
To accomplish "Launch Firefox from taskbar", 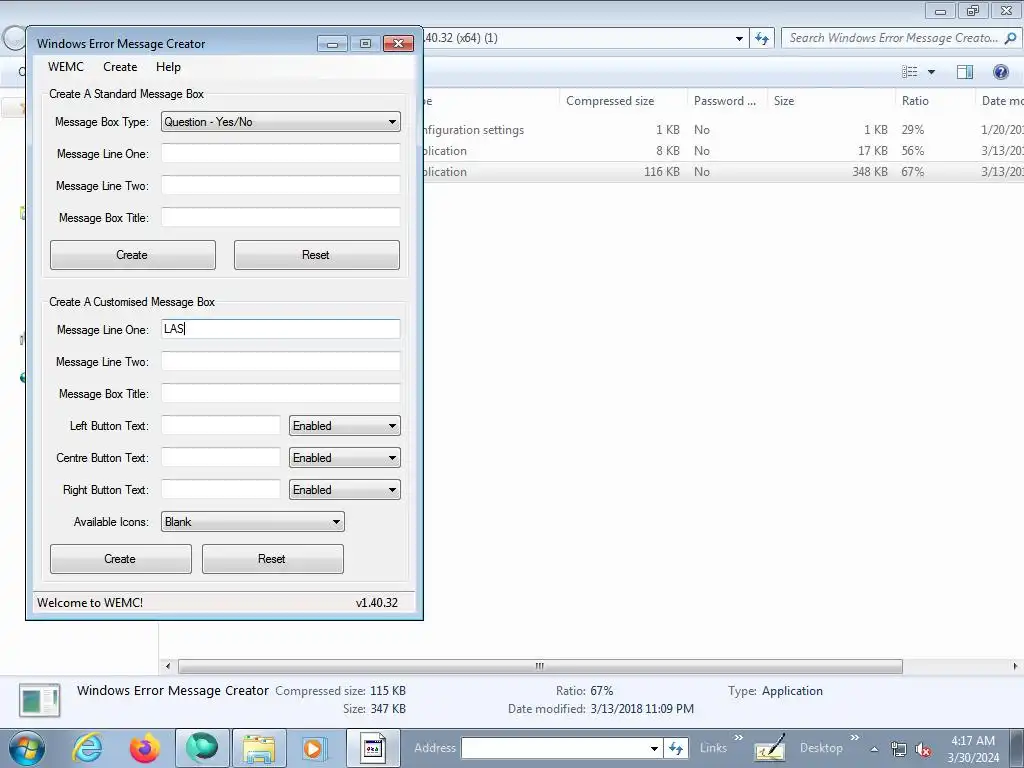I will [x=144, y=748].
